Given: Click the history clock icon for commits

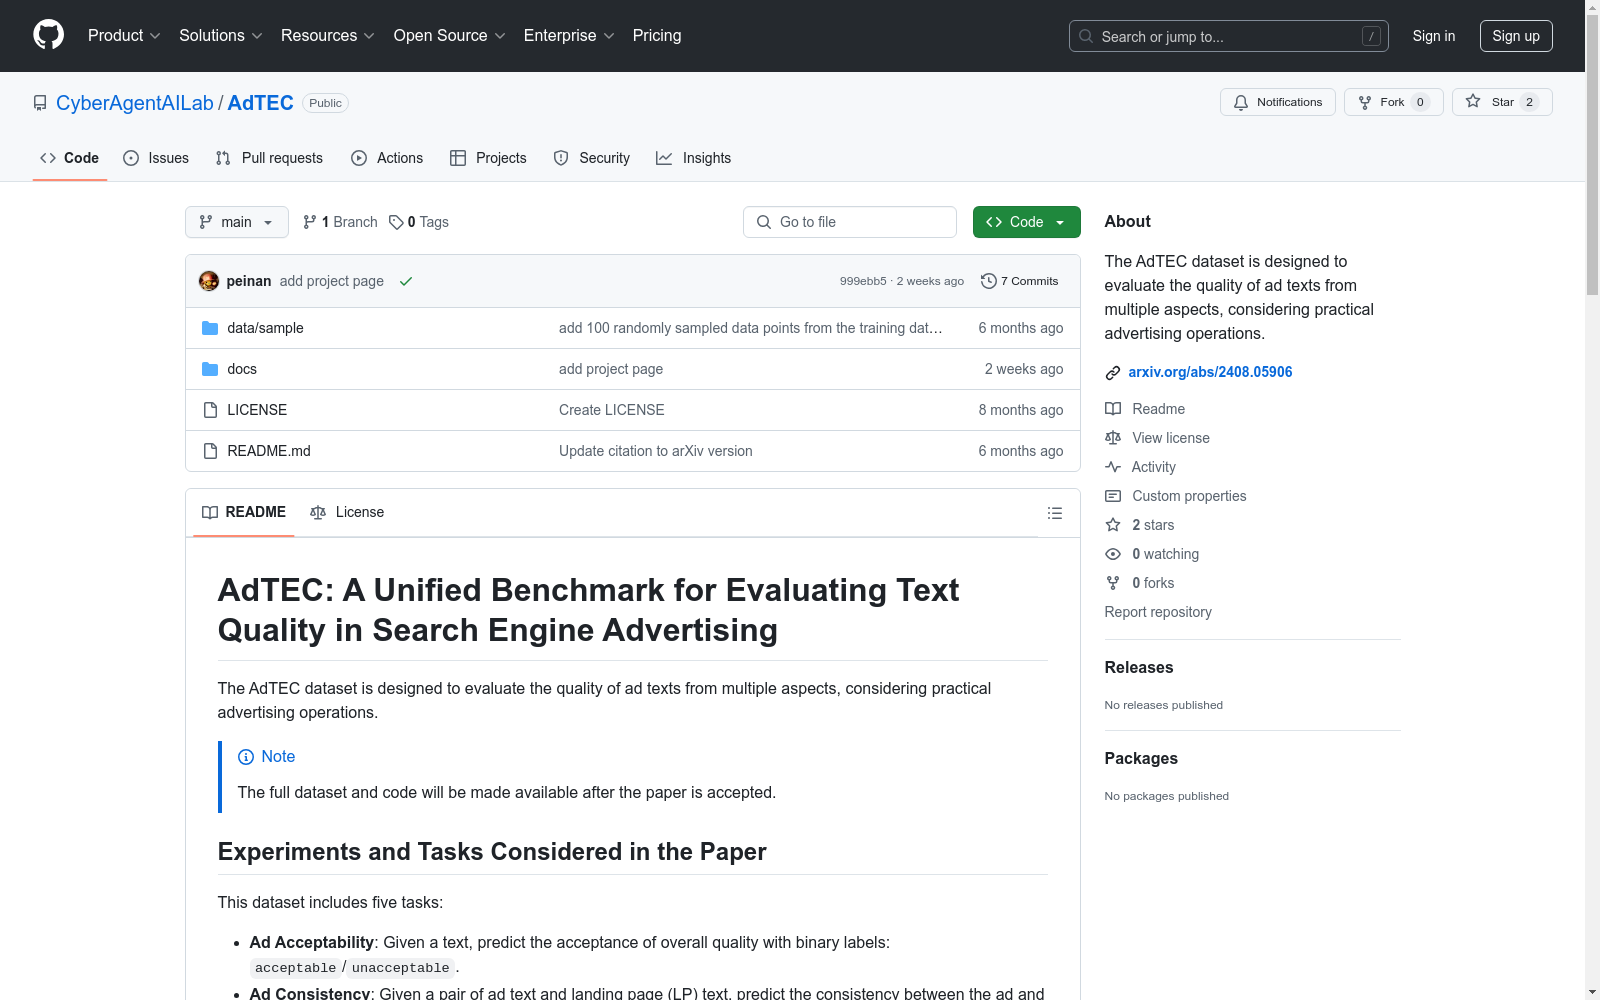Looking at the screenshot, I should (x=989, y=281).
